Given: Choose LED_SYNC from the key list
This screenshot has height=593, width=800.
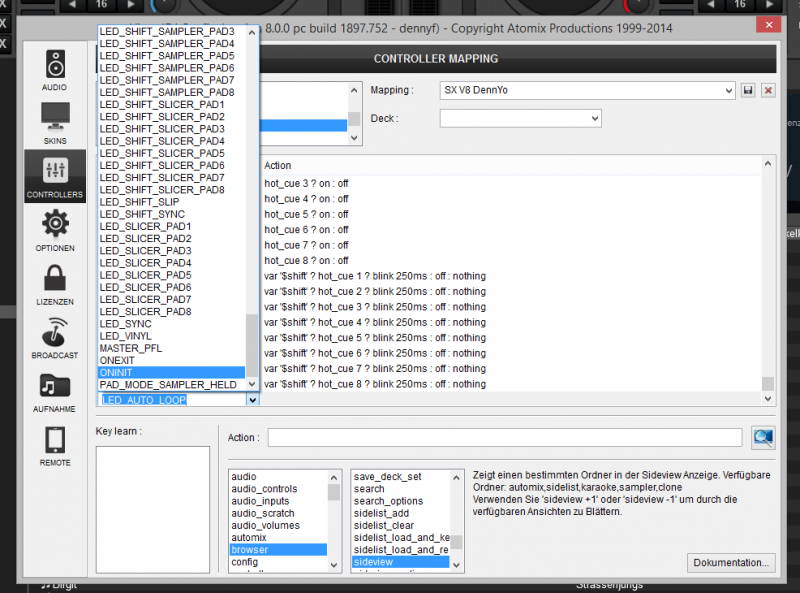Looking at the screenshot, I should click(171, 324).
